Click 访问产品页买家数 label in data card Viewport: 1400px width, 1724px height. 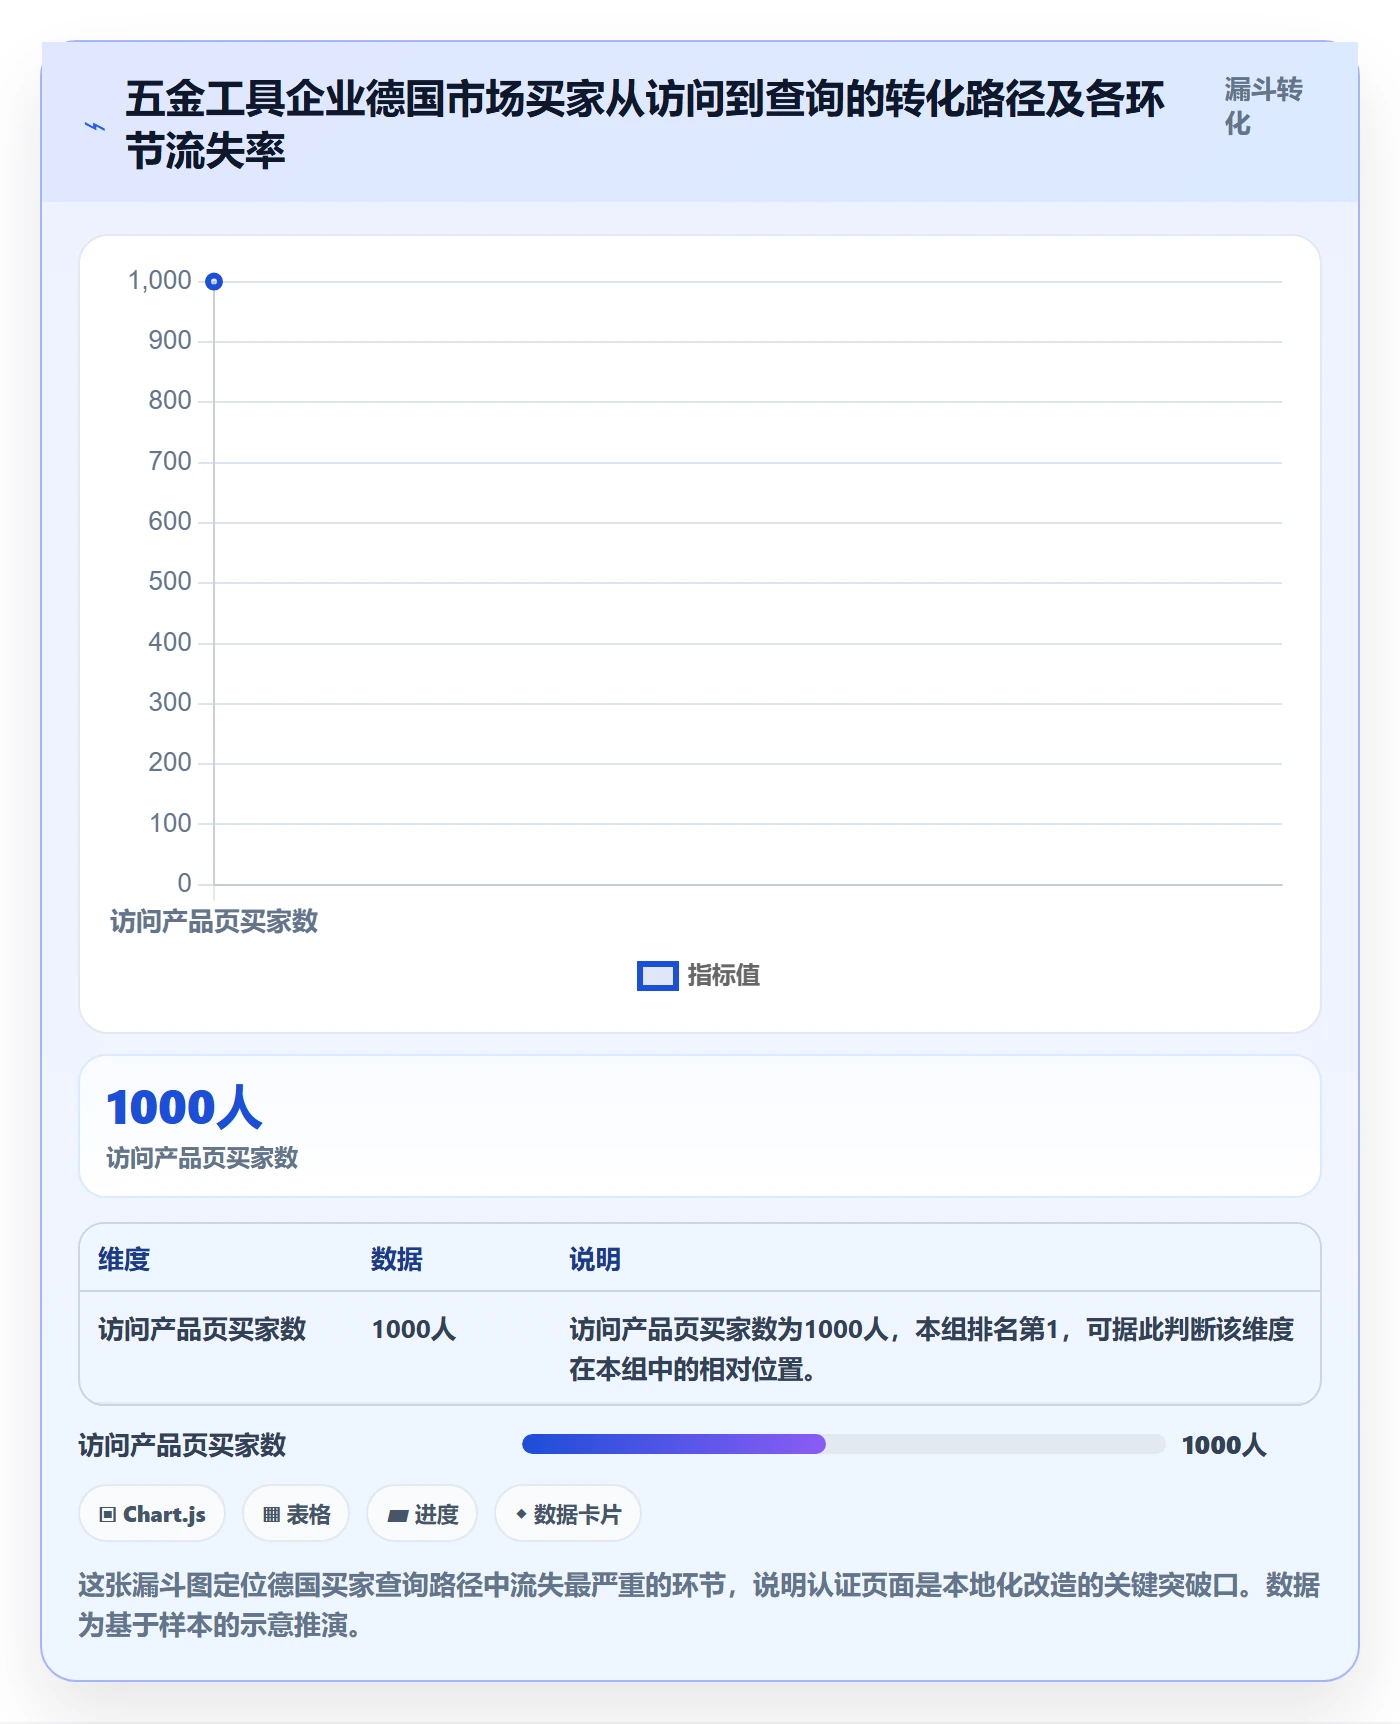(202, 1158)
